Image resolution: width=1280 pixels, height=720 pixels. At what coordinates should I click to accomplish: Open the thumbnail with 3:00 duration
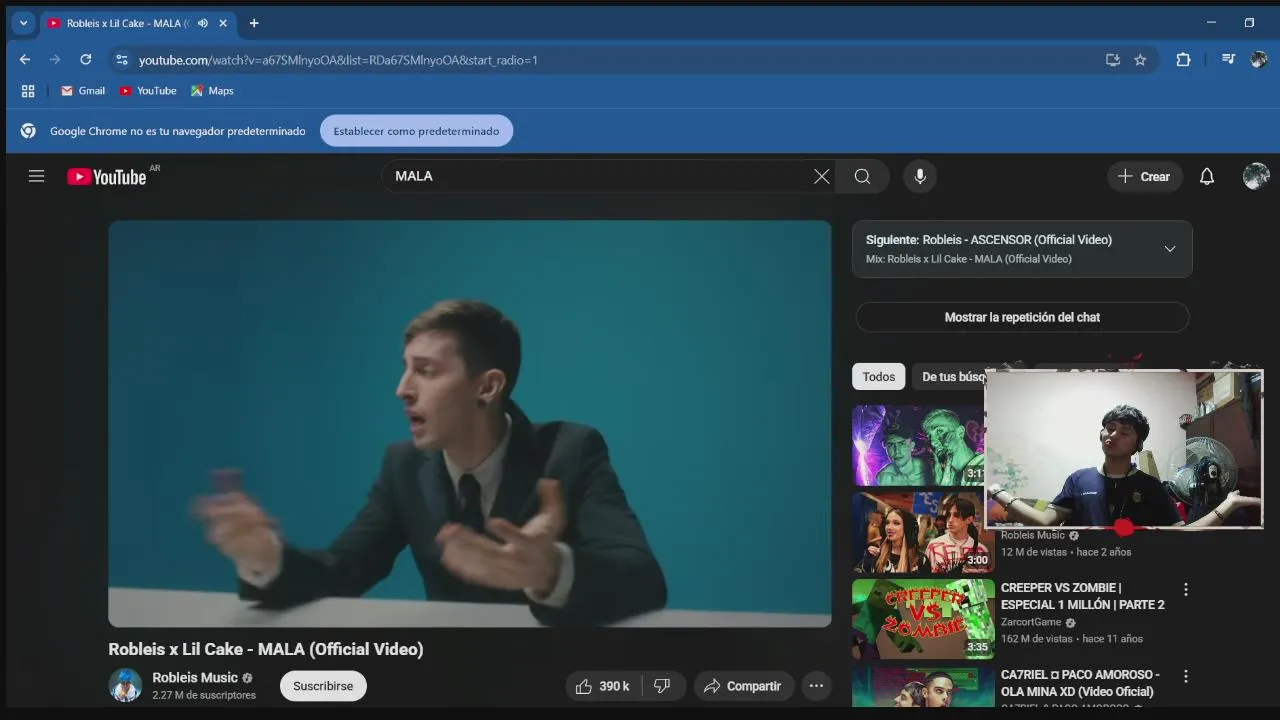point(923,532)
